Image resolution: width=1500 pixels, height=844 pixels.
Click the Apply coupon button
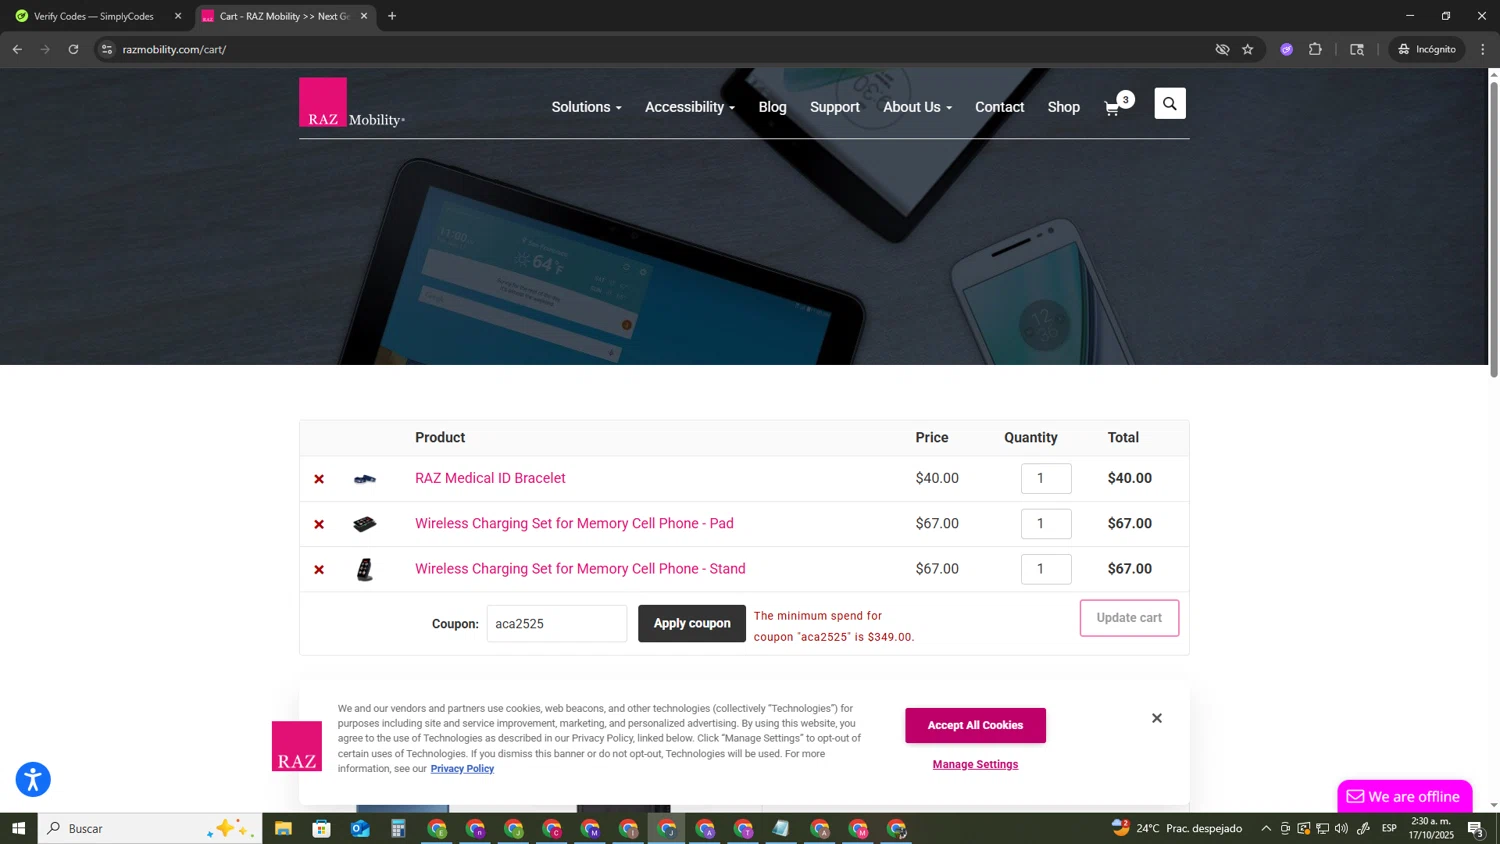click(x=692, y=623)
